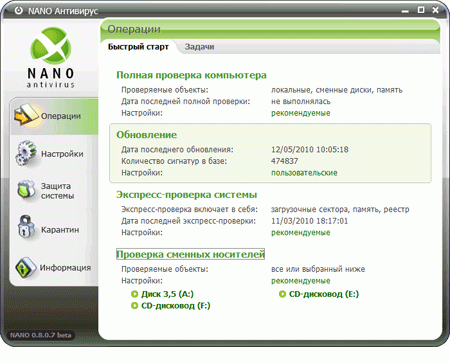Select the Информация sidebar label

point(65,268)
